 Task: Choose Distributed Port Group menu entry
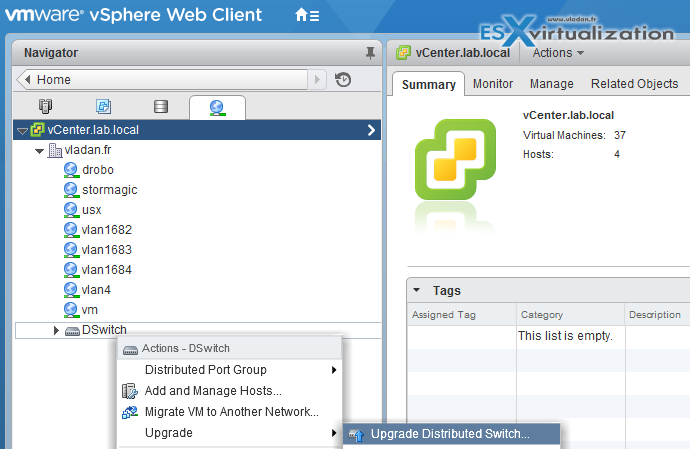point(230,370)
